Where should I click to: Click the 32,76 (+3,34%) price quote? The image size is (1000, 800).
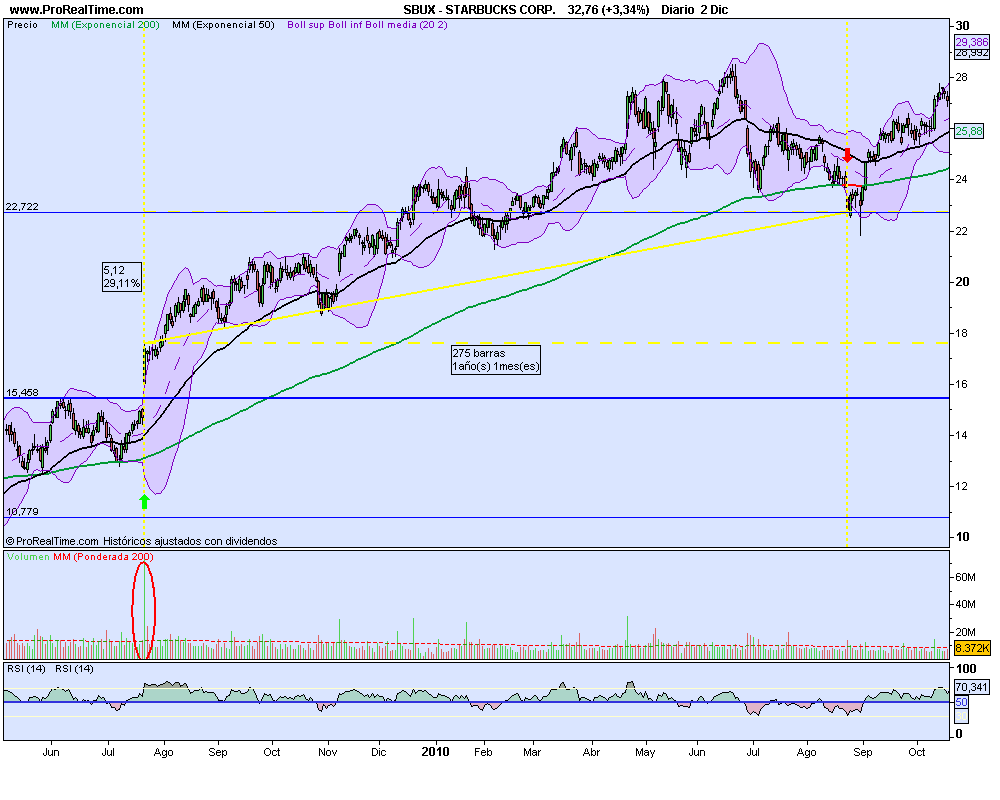[x=608, y=10]
